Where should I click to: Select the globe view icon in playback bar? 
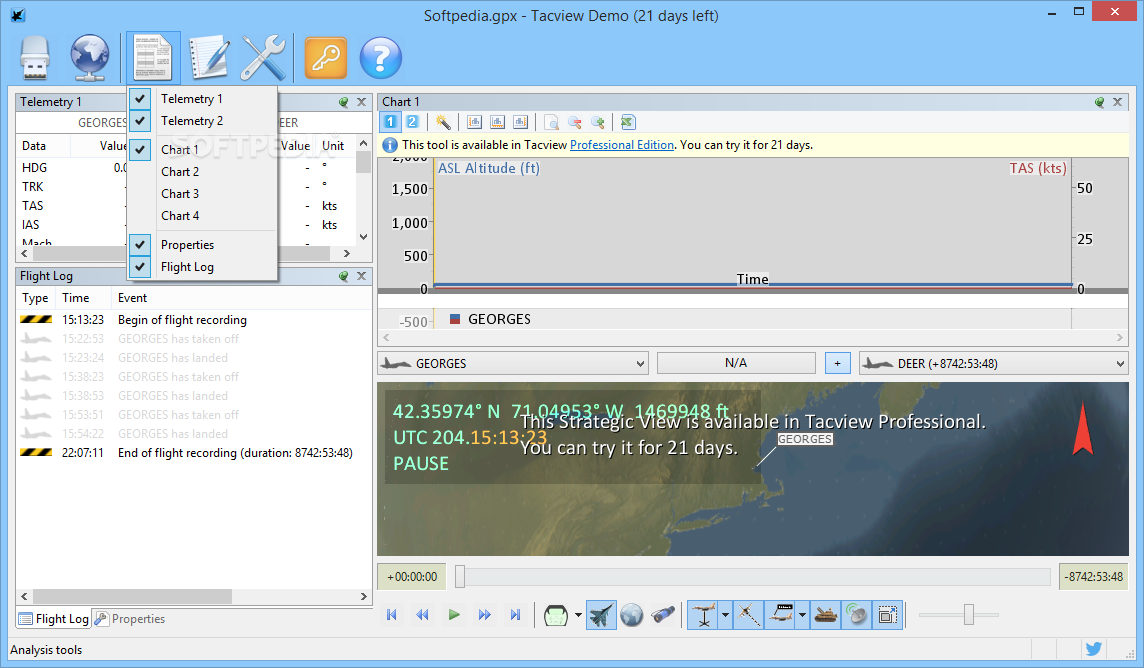point(632,615)
